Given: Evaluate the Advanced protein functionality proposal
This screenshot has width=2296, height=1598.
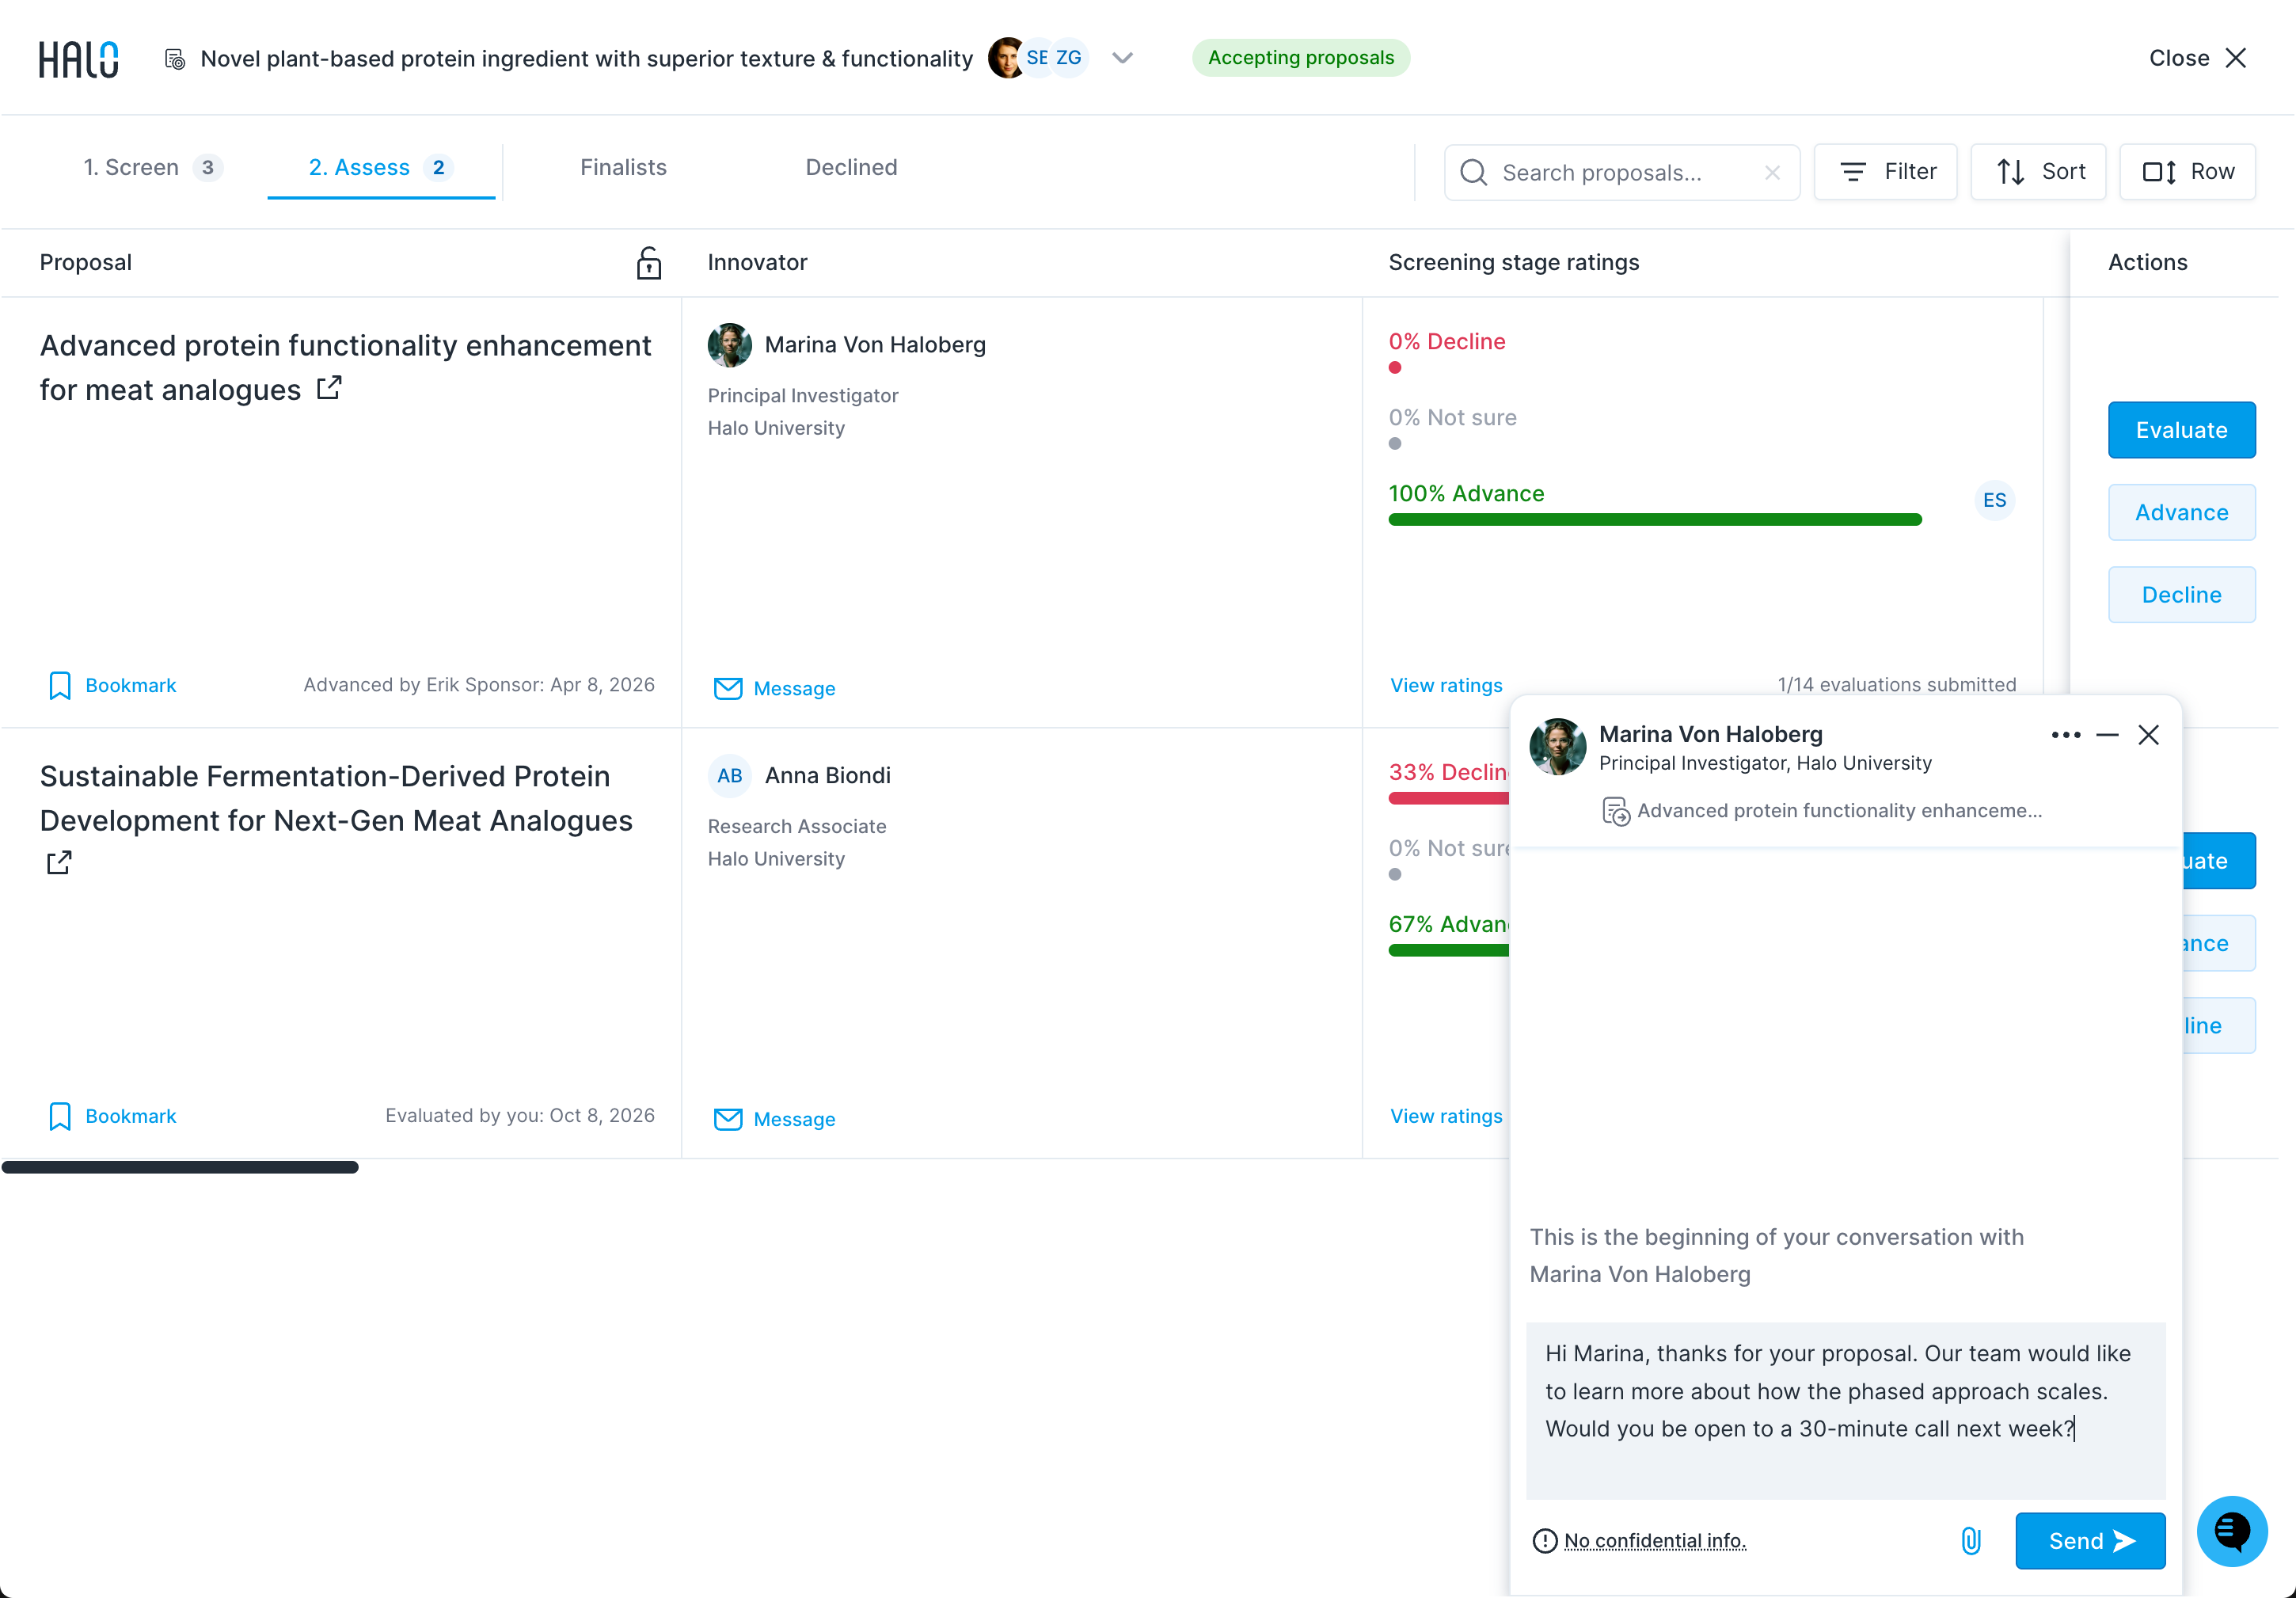Looking at the screenshot, I should pyautogui.click(x=2181, y=430).
